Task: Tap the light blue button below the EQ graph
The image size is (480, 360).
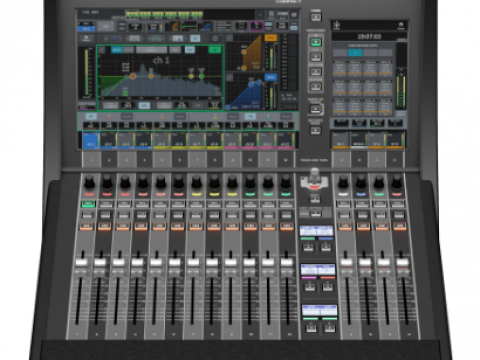Action: point(144,106)
